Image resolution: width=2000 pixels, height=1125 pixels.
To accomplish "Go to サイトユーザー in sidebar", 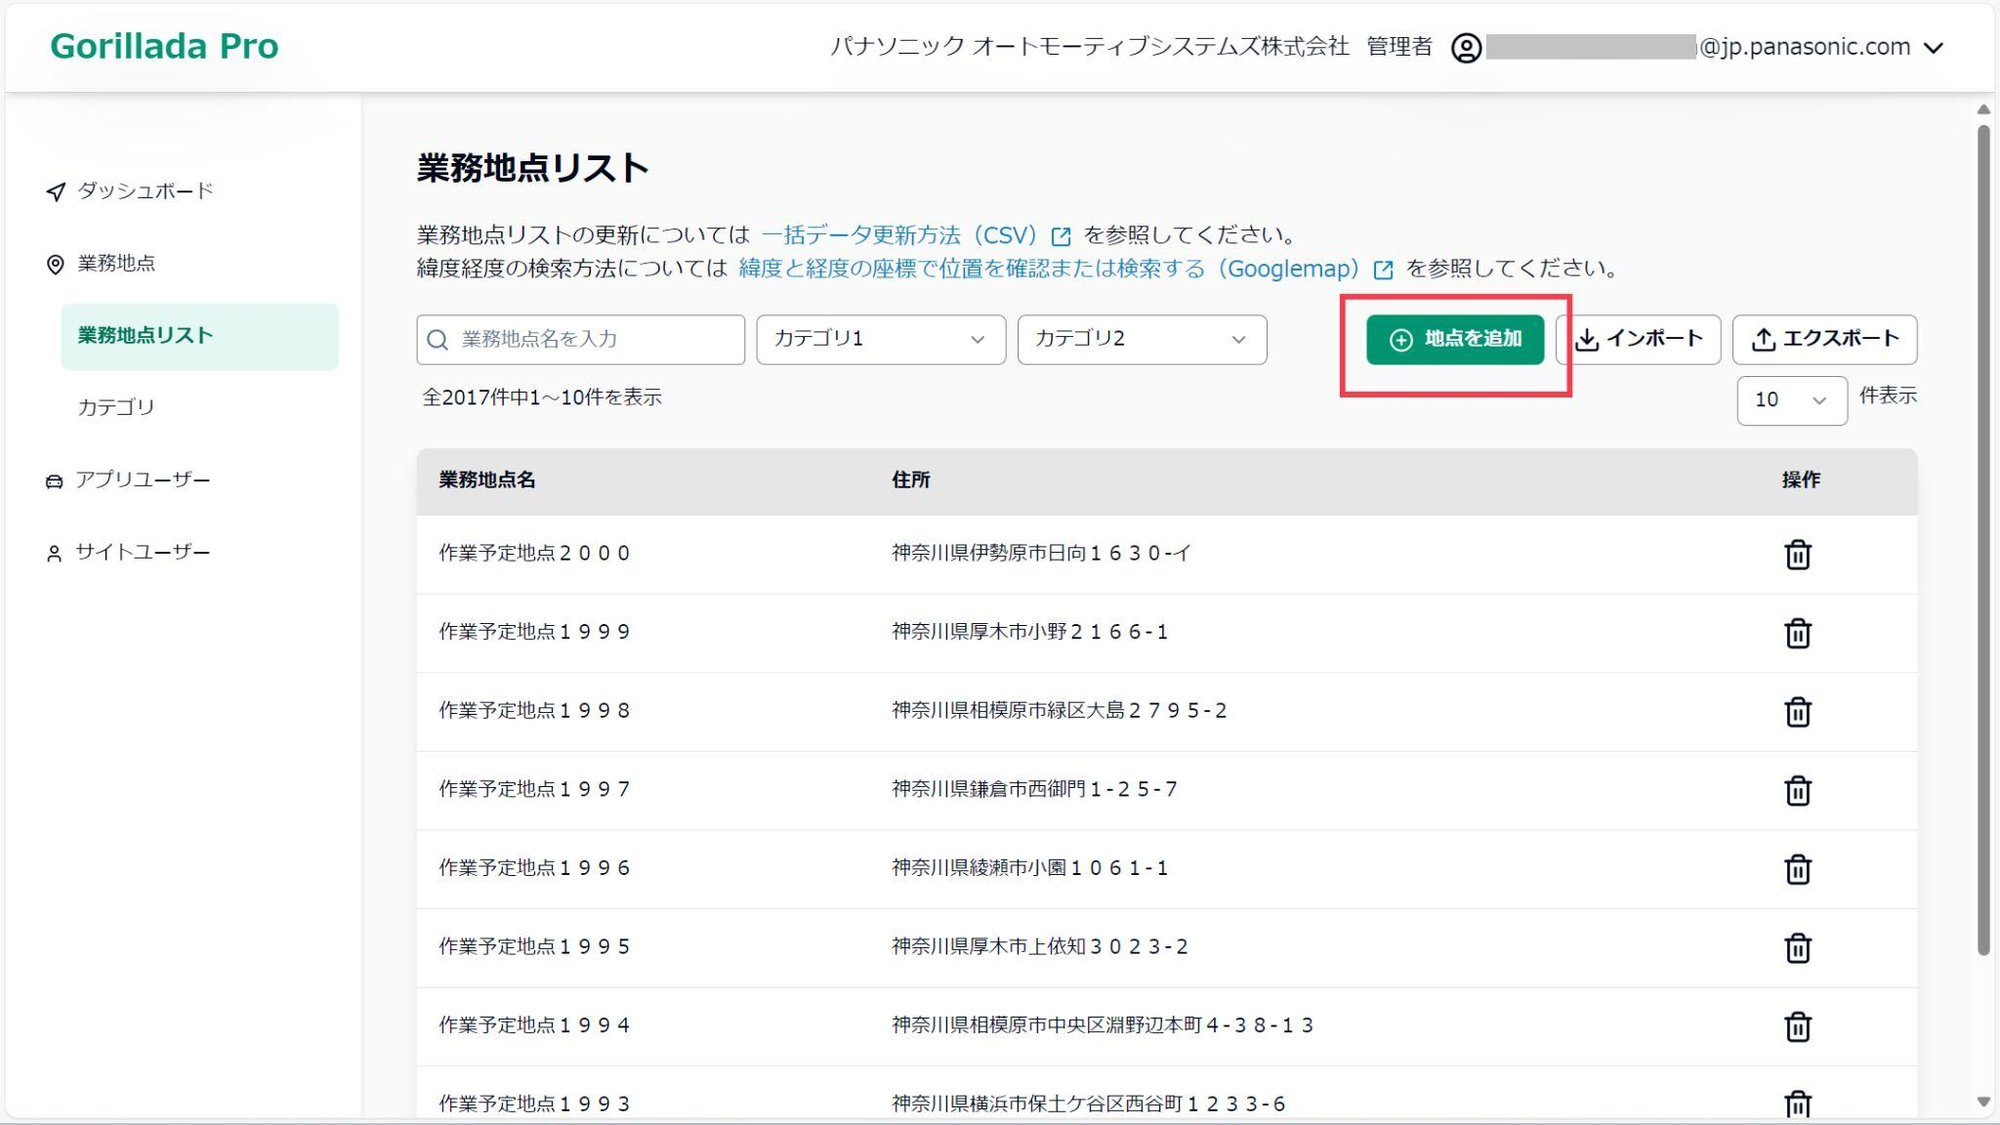I will [x=143, y=552].
